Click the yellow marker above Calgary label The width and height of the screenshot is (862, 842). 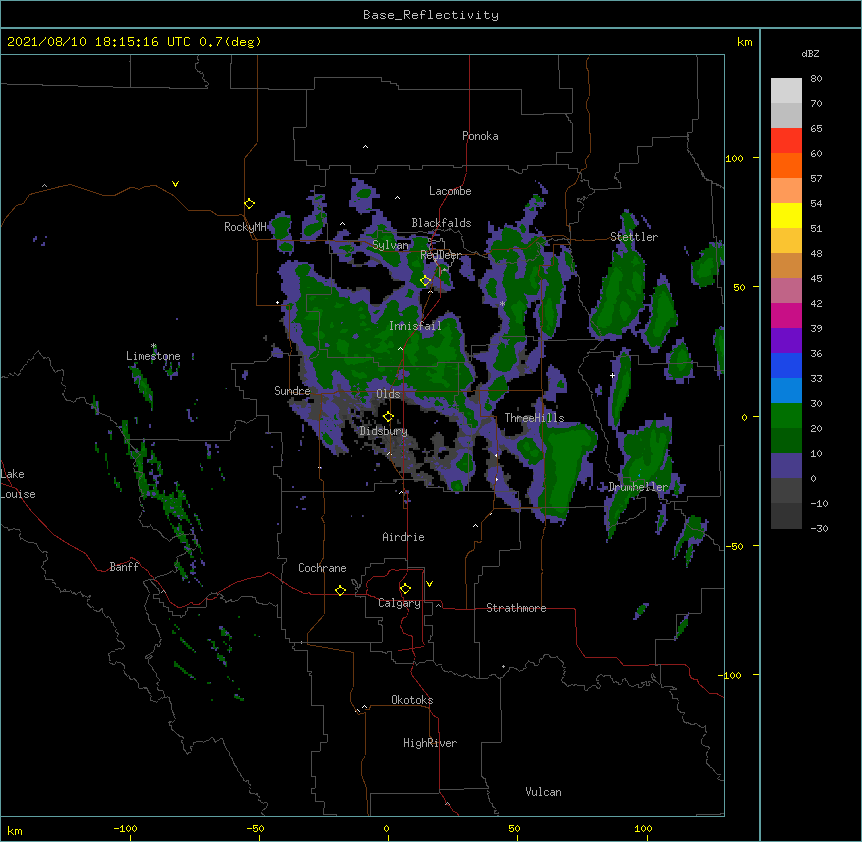(405, 589)
